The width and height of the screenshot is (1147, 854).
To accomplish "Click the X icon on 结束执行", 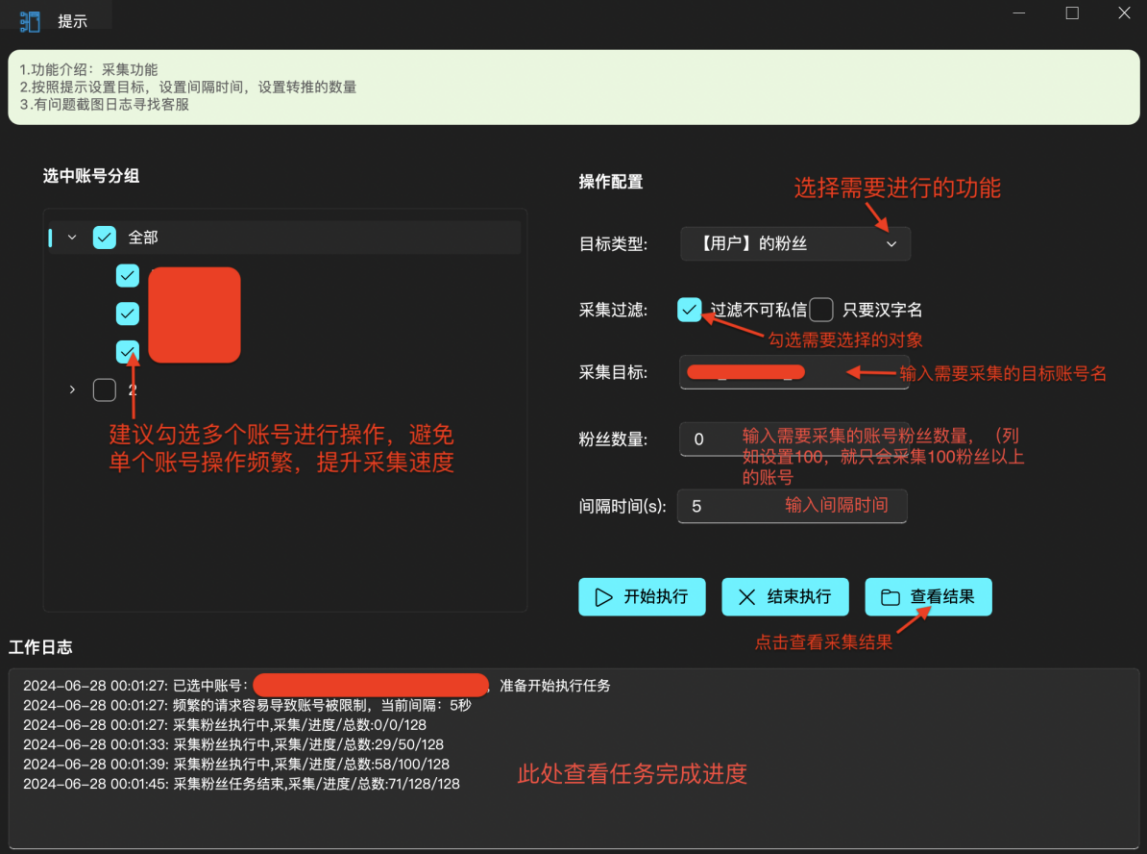I will point(746,597).
